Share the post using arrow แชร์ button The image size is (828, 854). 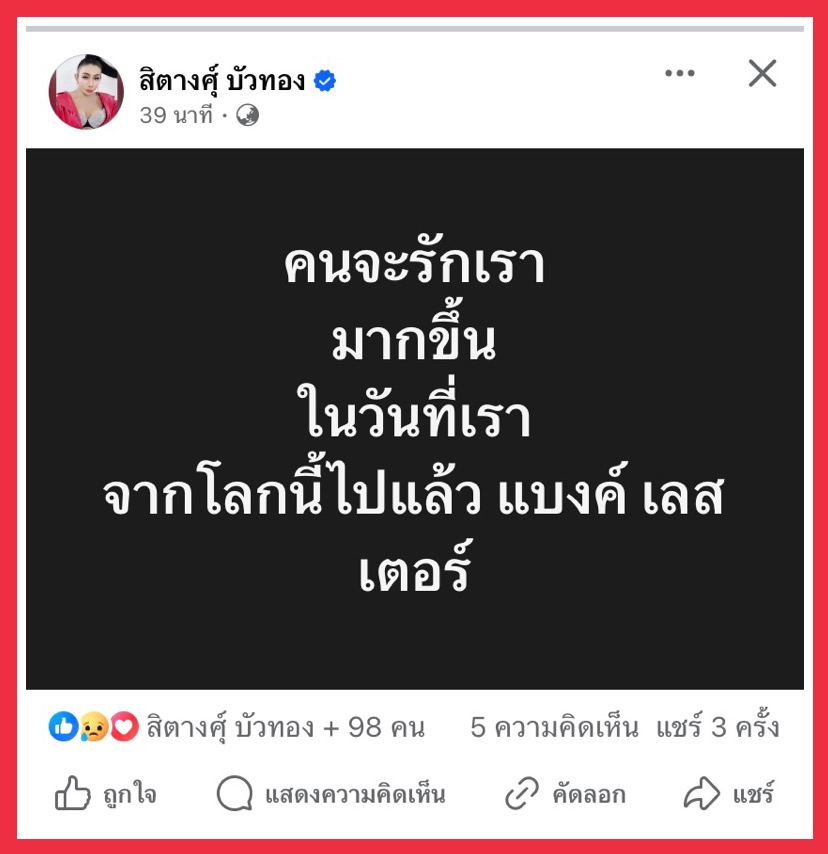click(x=729, y=793)
